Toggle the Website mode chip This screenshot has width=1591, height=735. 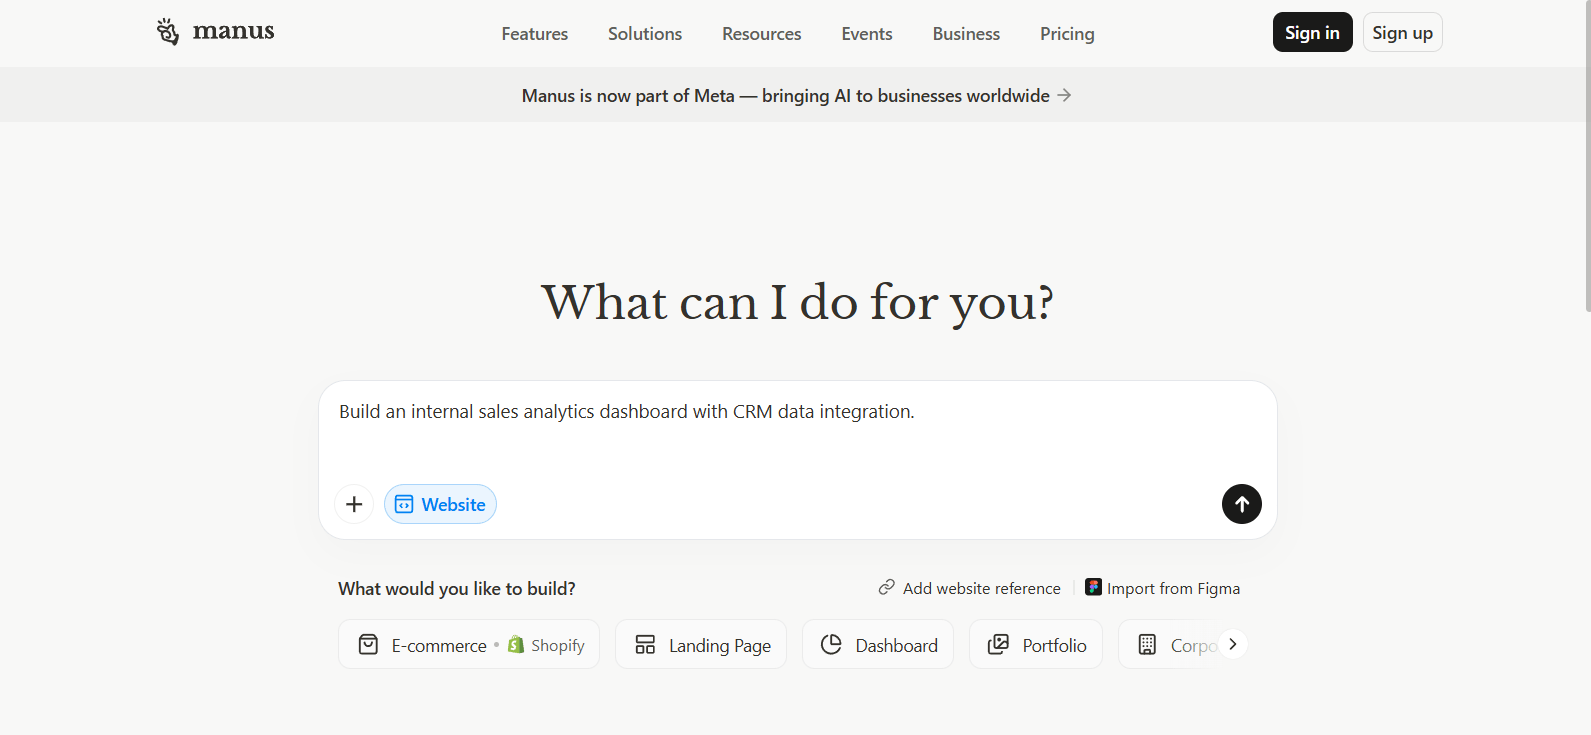click(x=440, y=504)
